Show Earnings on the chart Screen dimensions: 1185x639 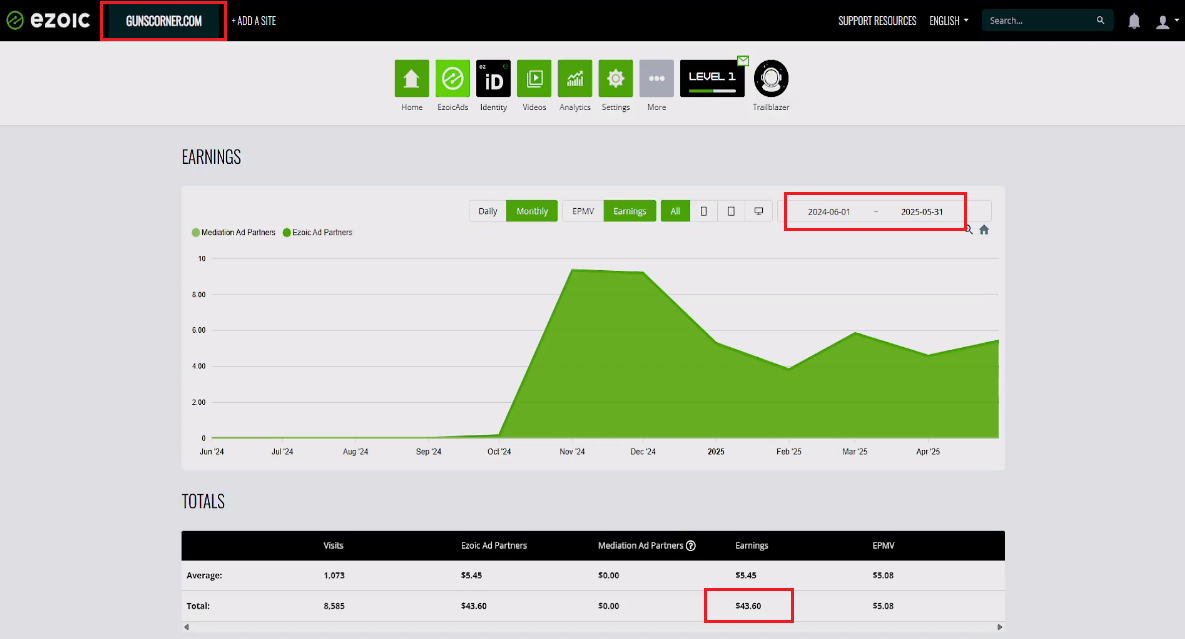(x=630, y=211)
